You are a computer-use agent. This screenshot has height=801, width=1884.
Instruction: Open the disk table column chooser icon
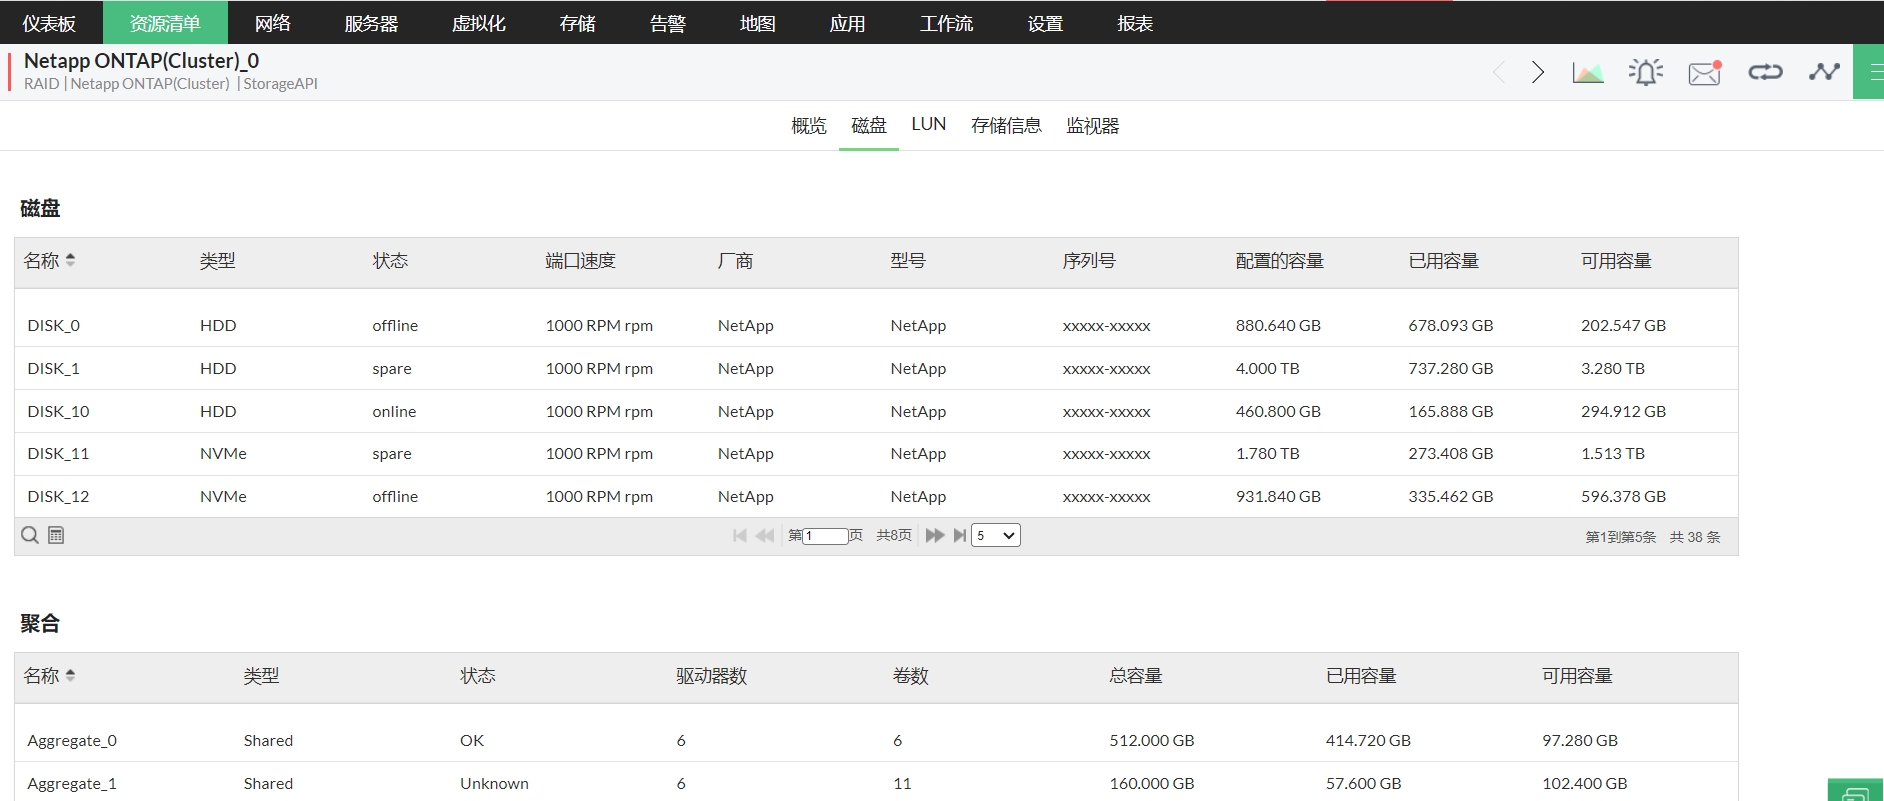[x=56, y=535]
